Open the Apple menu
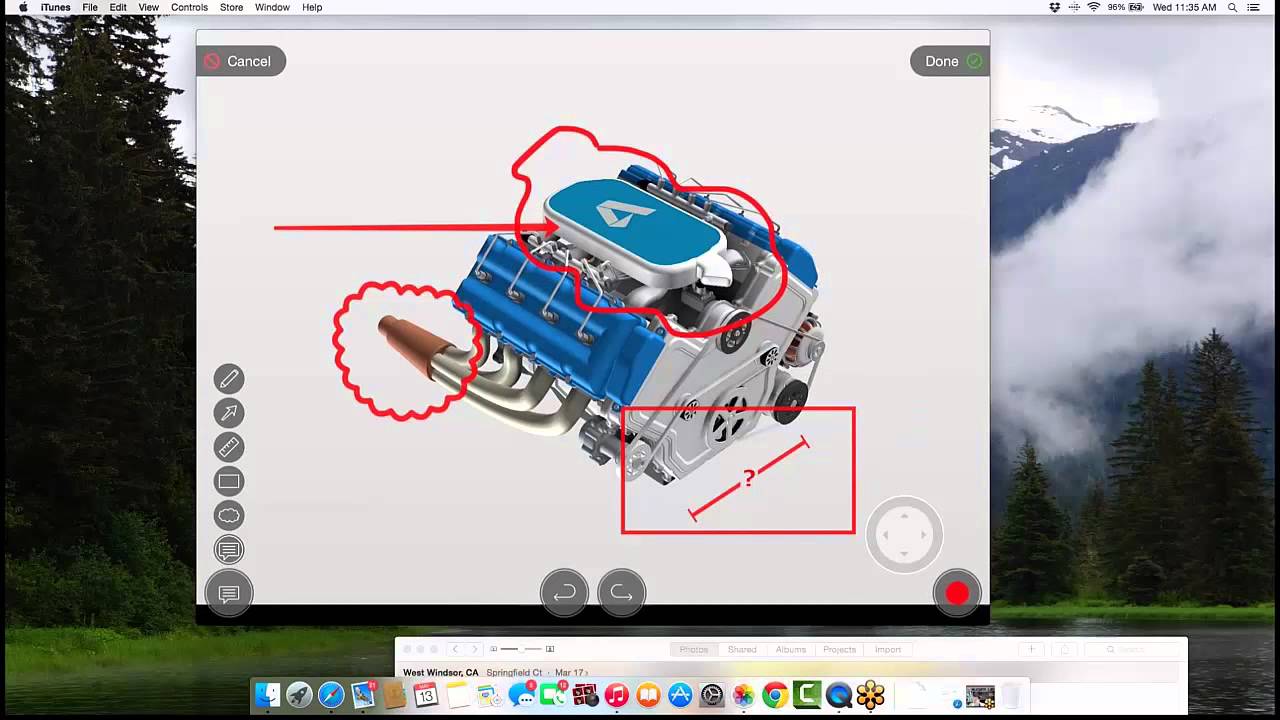The image size is (1280, 720). coord(22,7)
